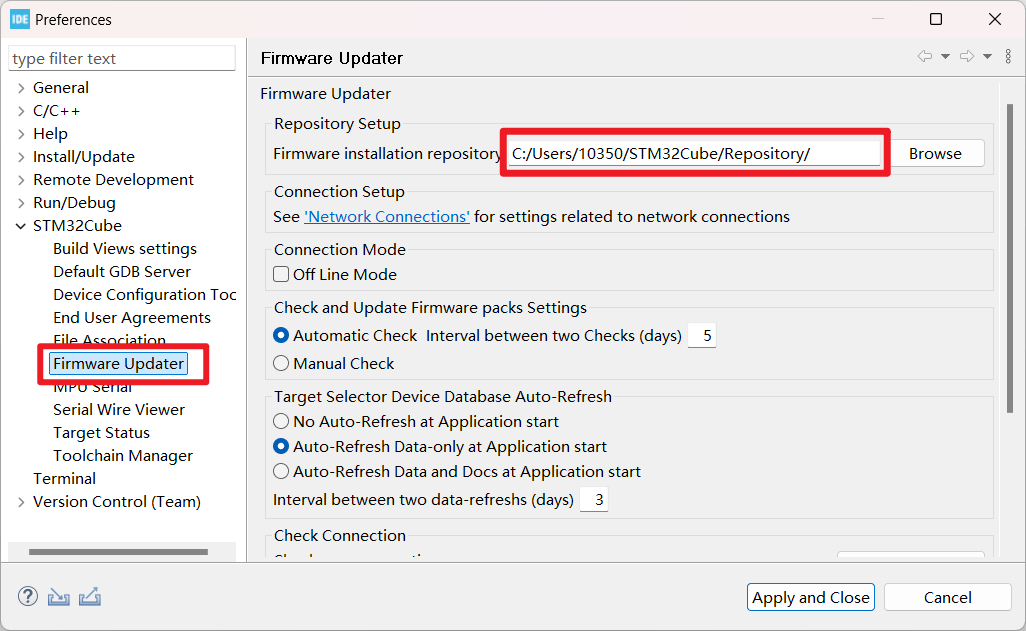The image size is (1026, 631).
Task: Select Toolchain Manager in the tree
Action: (x=123, y=456)
